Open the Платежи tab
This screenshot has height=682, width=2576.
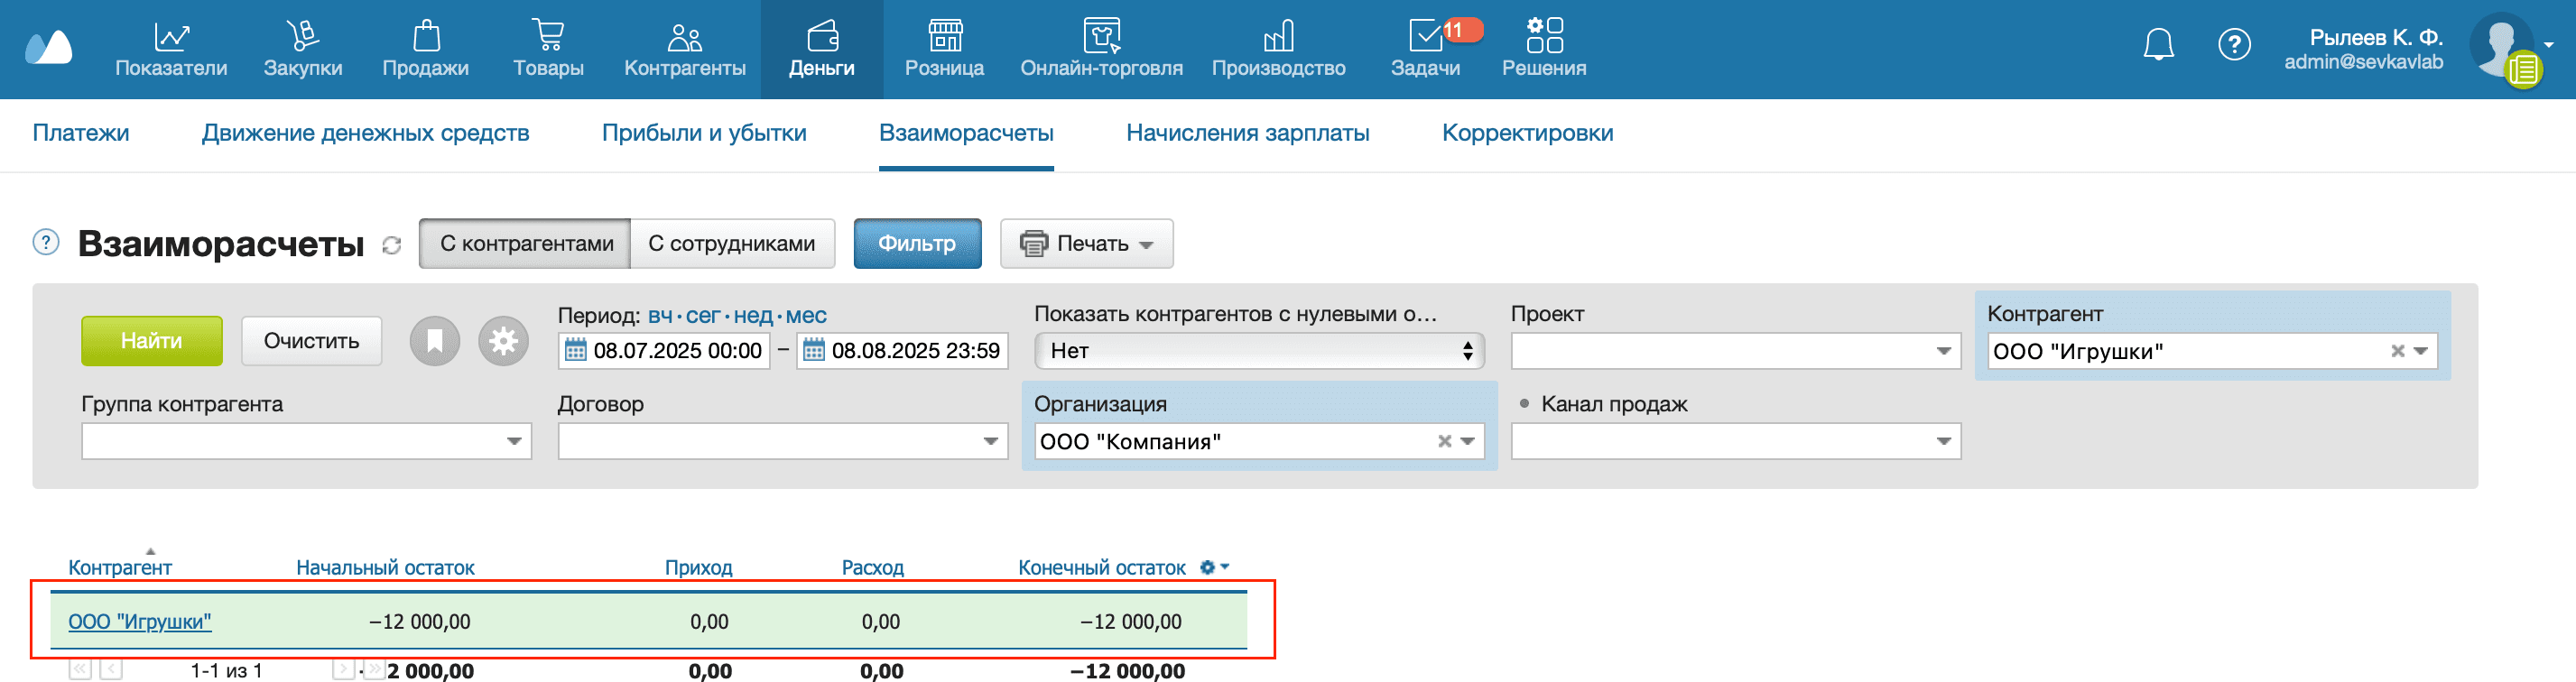pyautogui.click(x=81, y=133)
